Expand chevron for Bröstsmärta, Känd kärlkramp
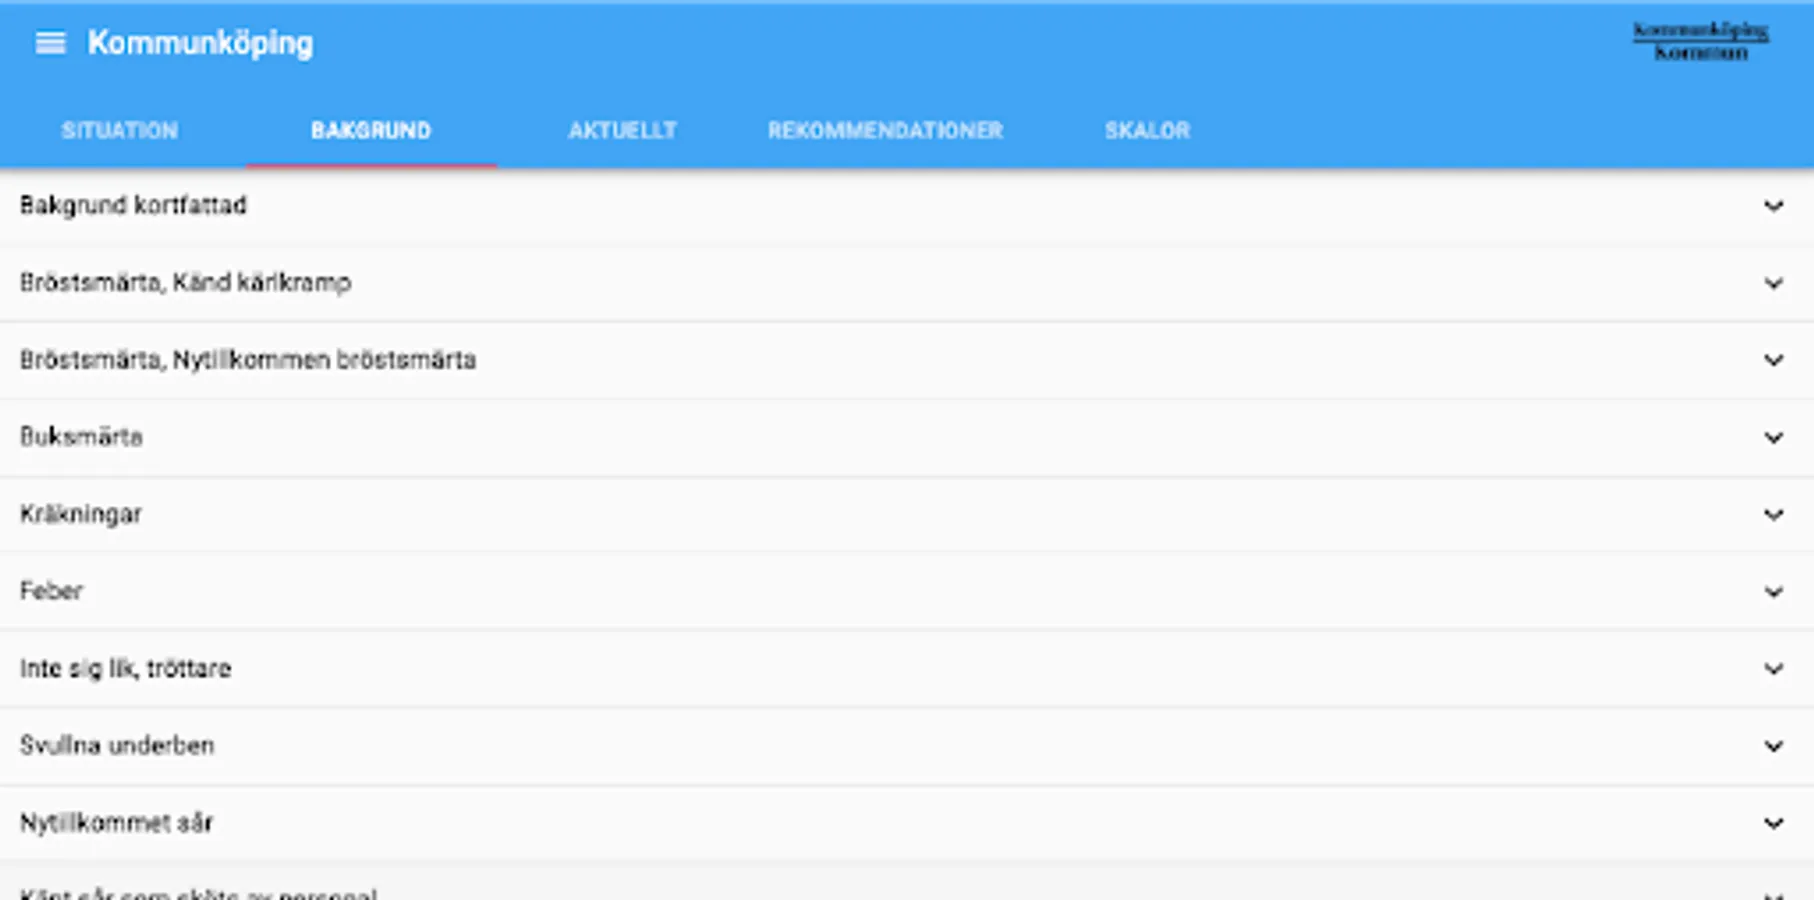1814x900 pixels. pos(1773,283)
